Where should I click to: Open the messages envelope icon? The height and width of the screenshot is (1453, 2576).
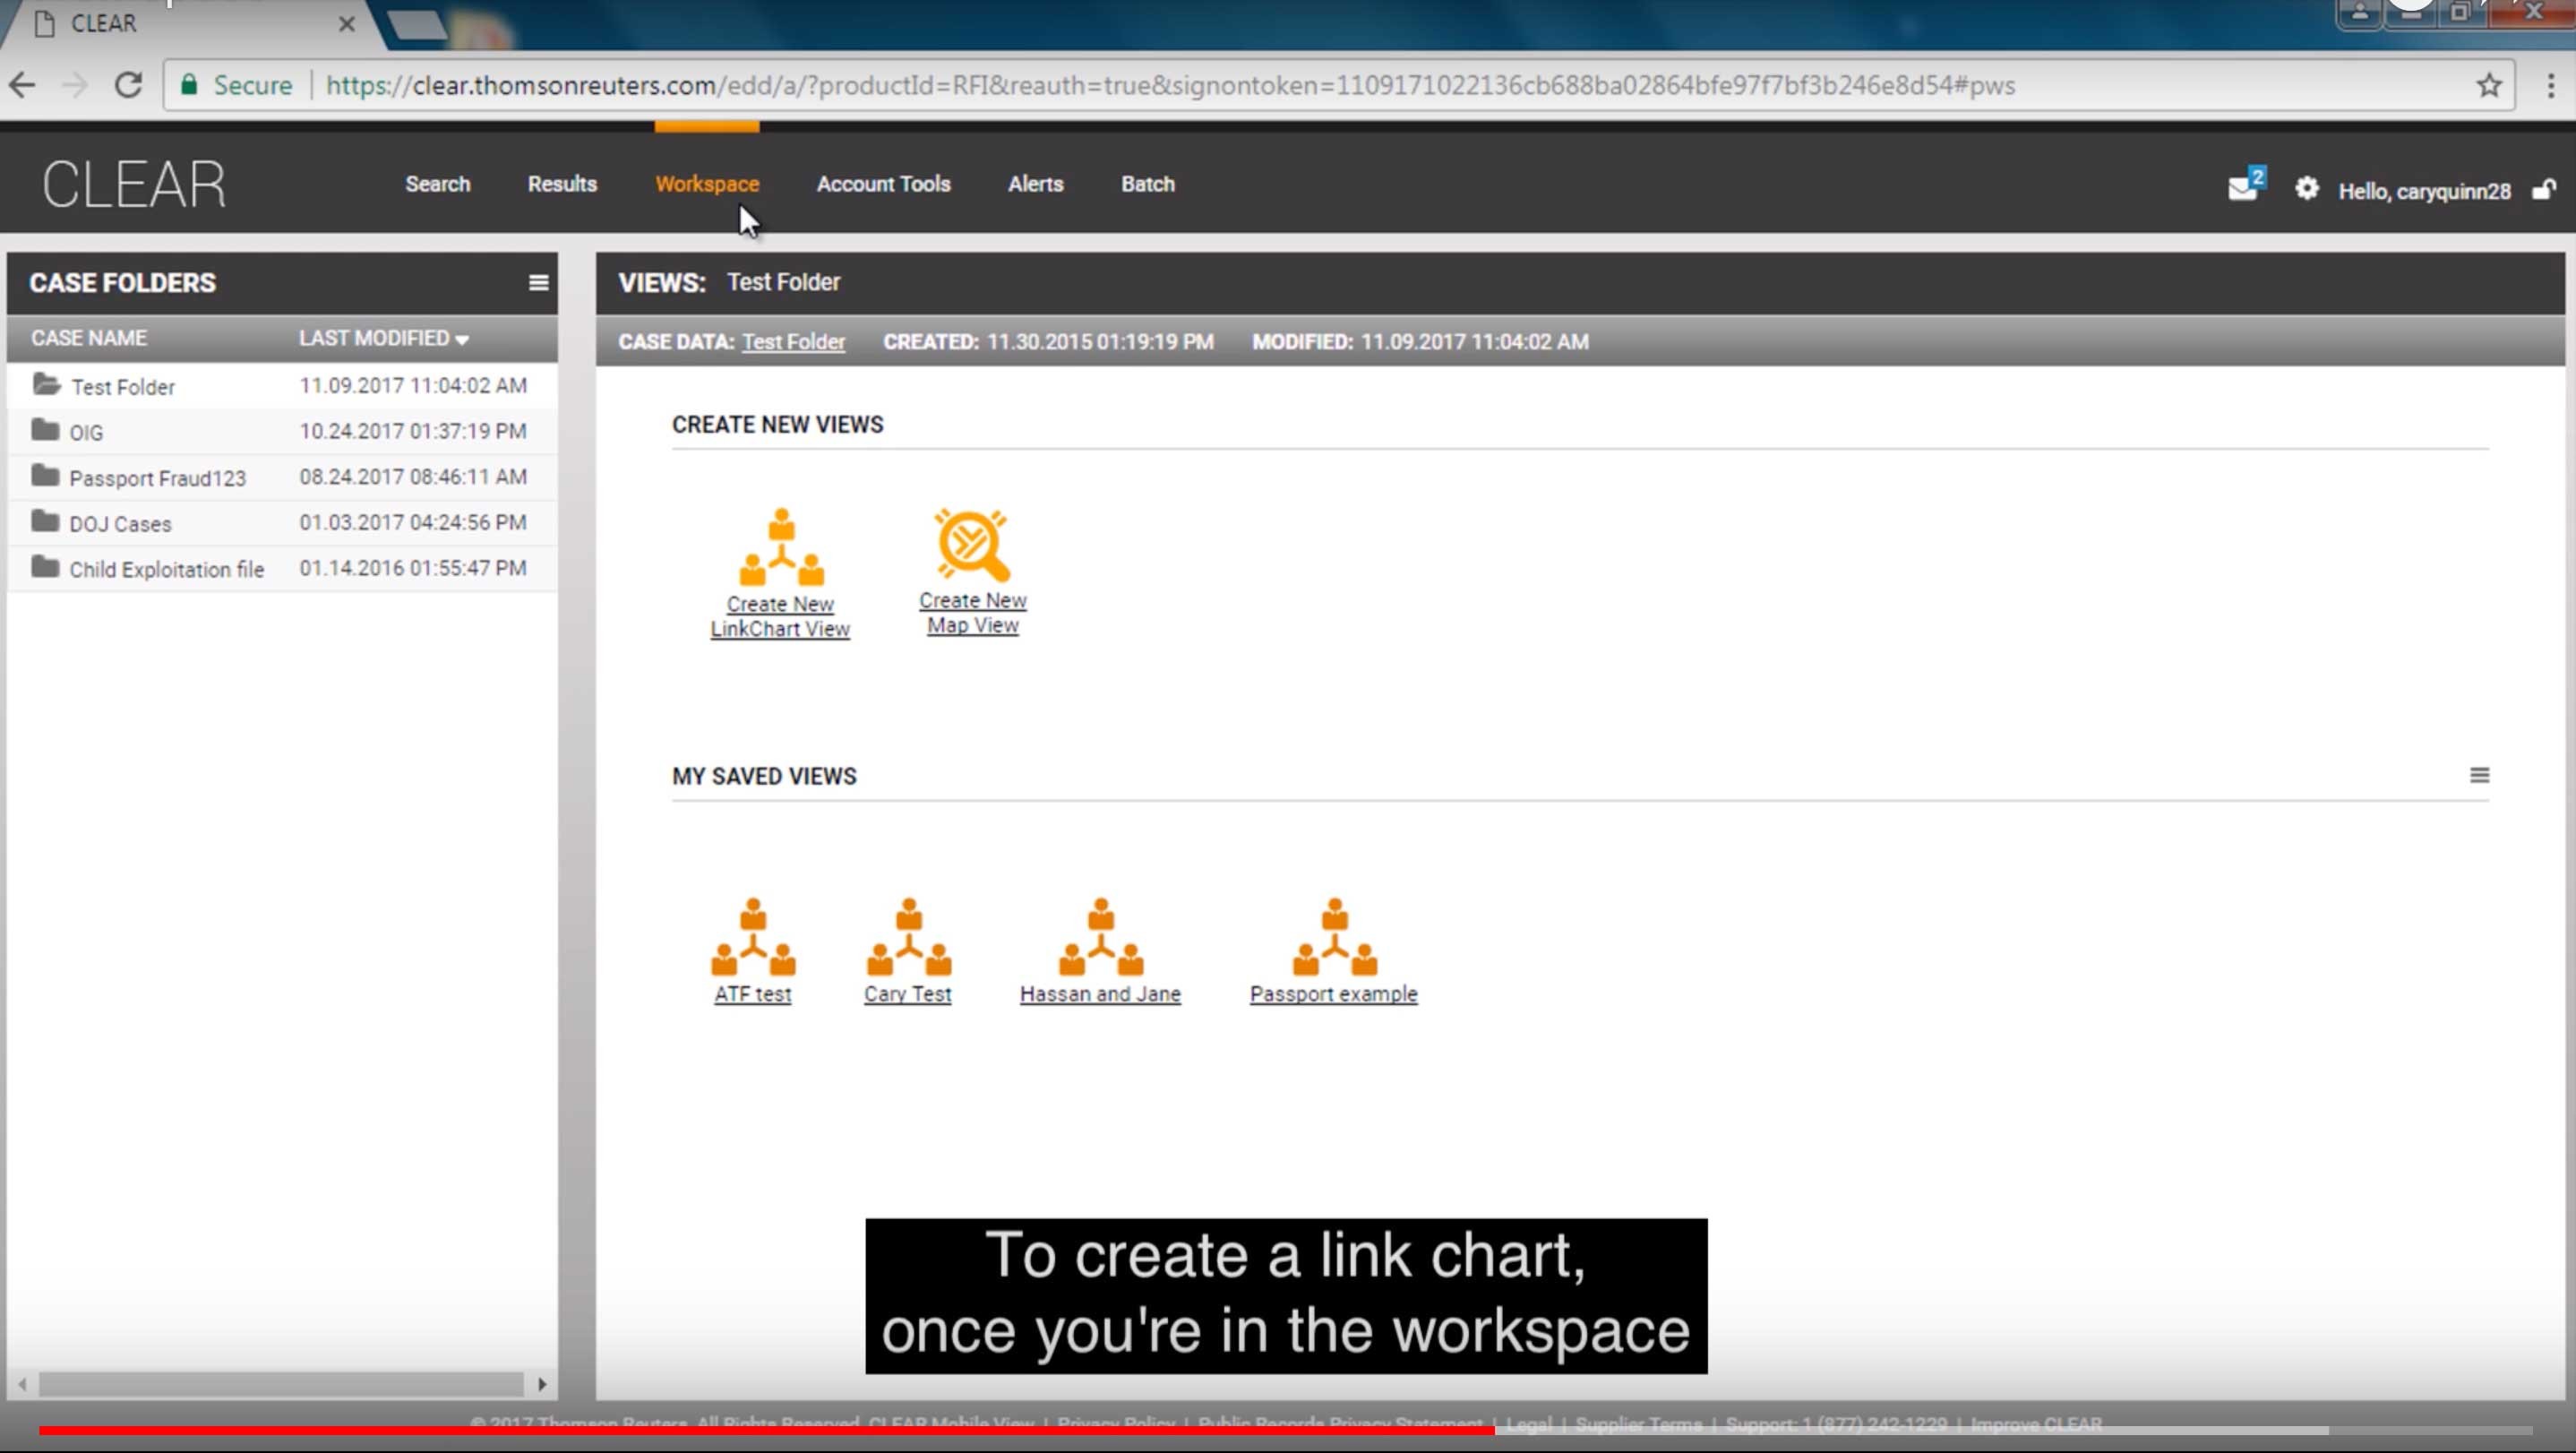pos(2243,188)
